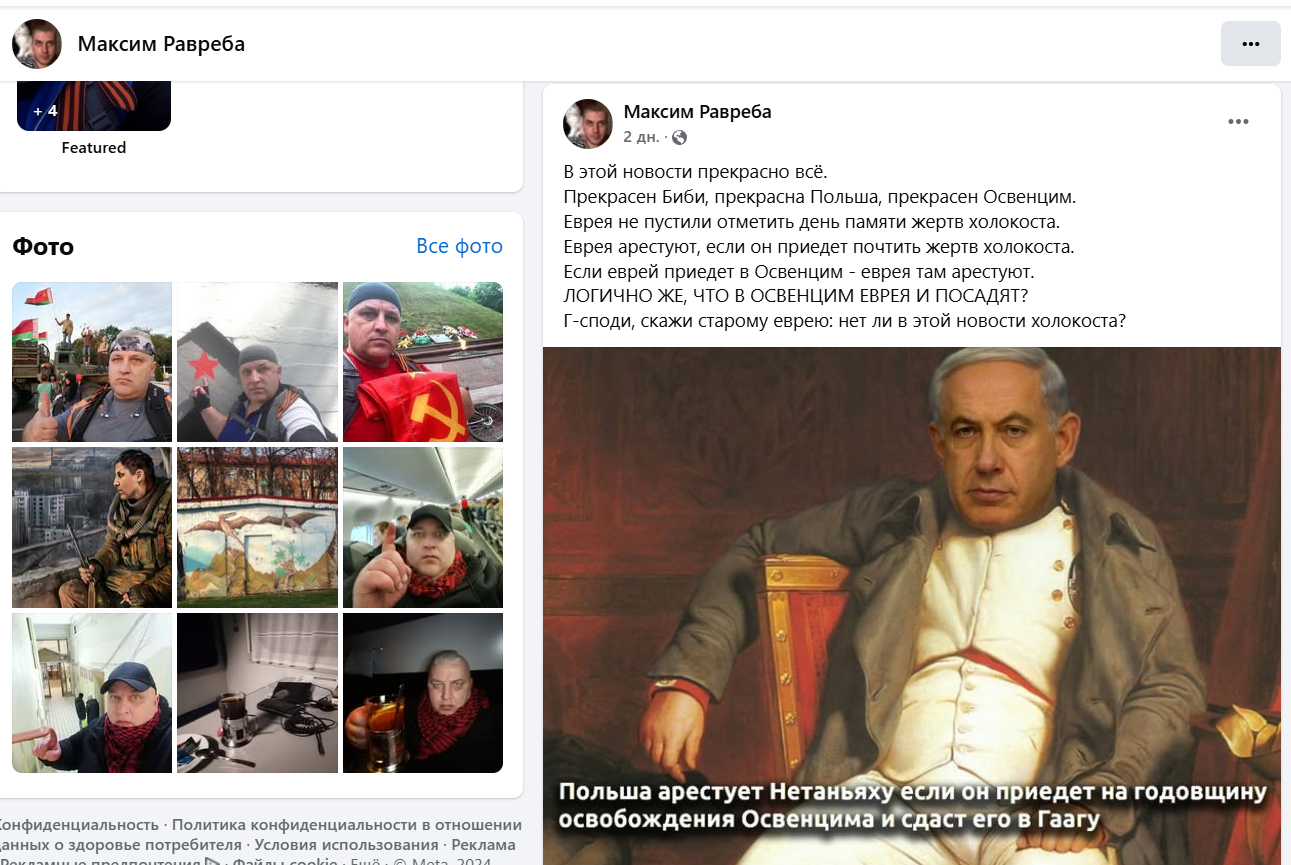
Task: Open the post's Netanyahu meme image
Action: click(x=912, y=606)
